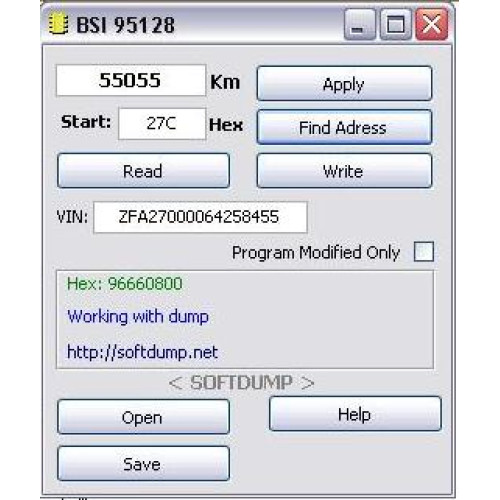500x500 pixels.
Task: Select the Km mileage field showing 55055
Action: [x=131, y=80]
